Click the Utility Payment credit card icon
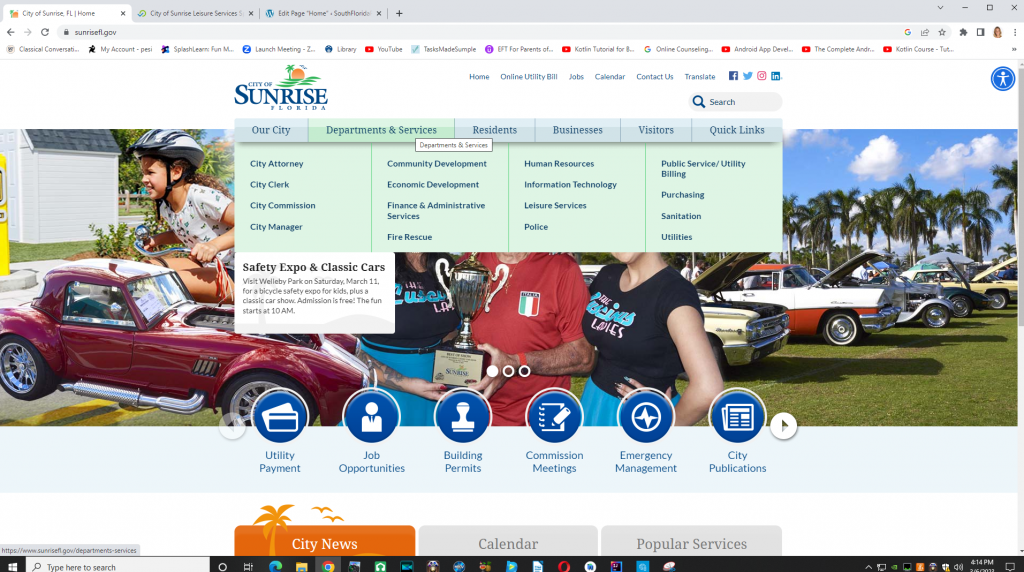Screen dimensions: 1024x572 click(x=280, y=417)
